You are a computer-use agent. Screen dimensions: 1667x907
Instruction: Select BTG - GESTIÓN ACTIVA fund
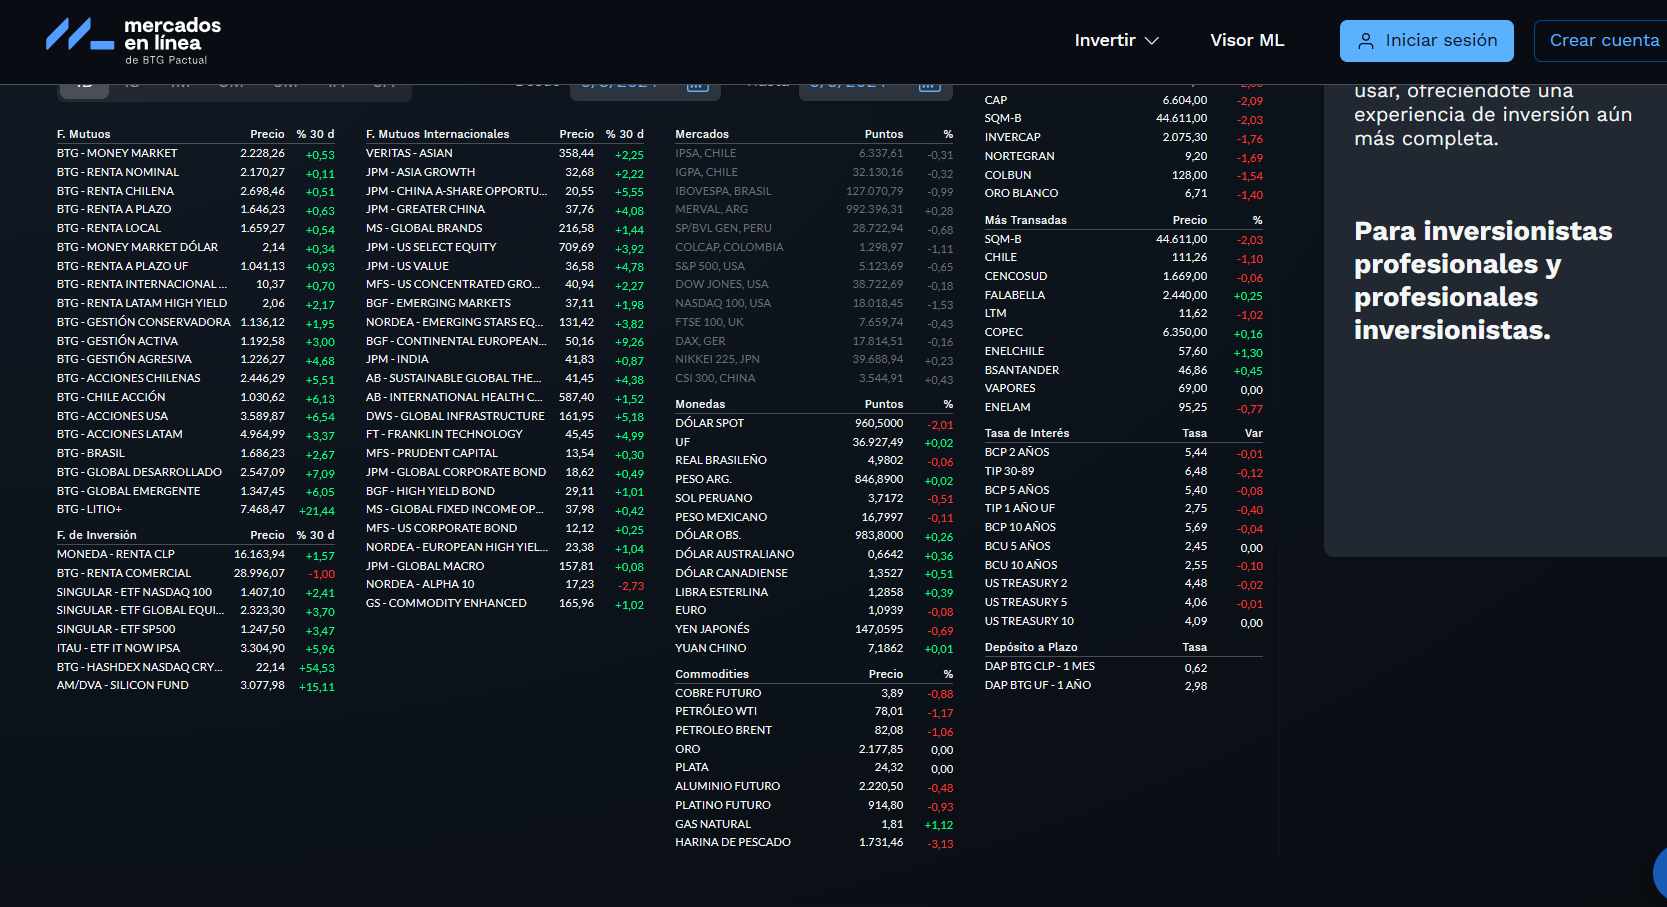coord(196,341)
